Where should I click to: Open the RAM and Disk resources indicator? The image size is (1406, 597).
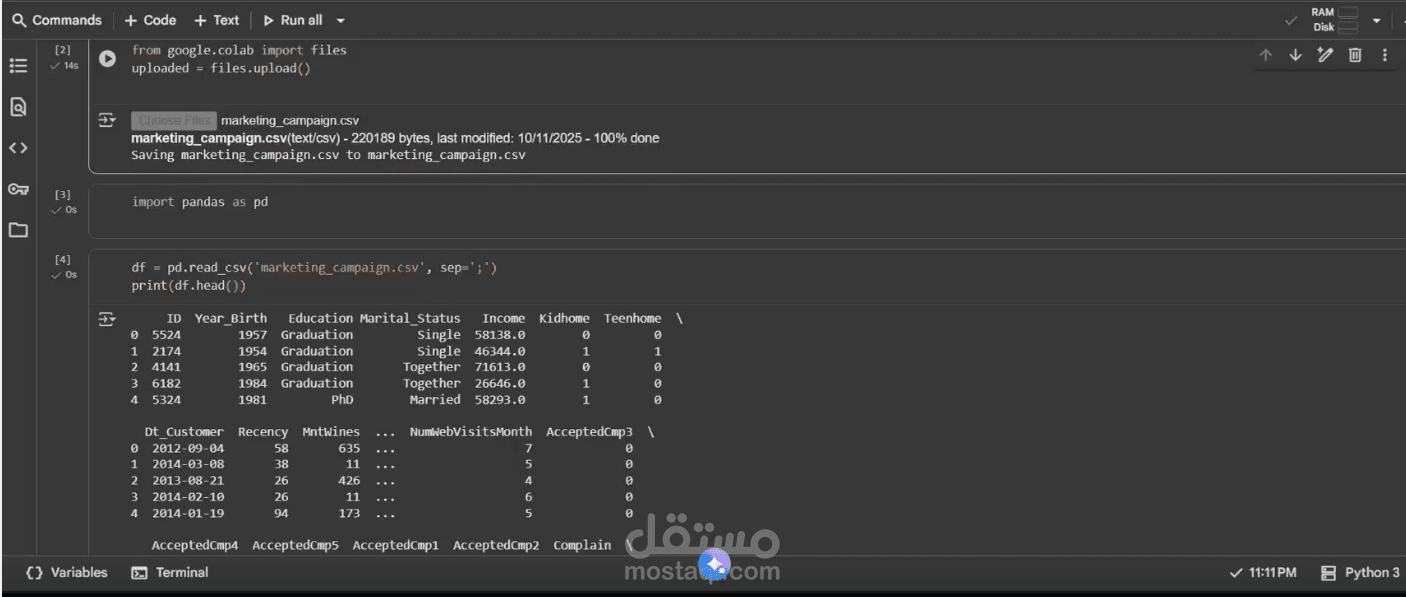(x=1335, y=20)
